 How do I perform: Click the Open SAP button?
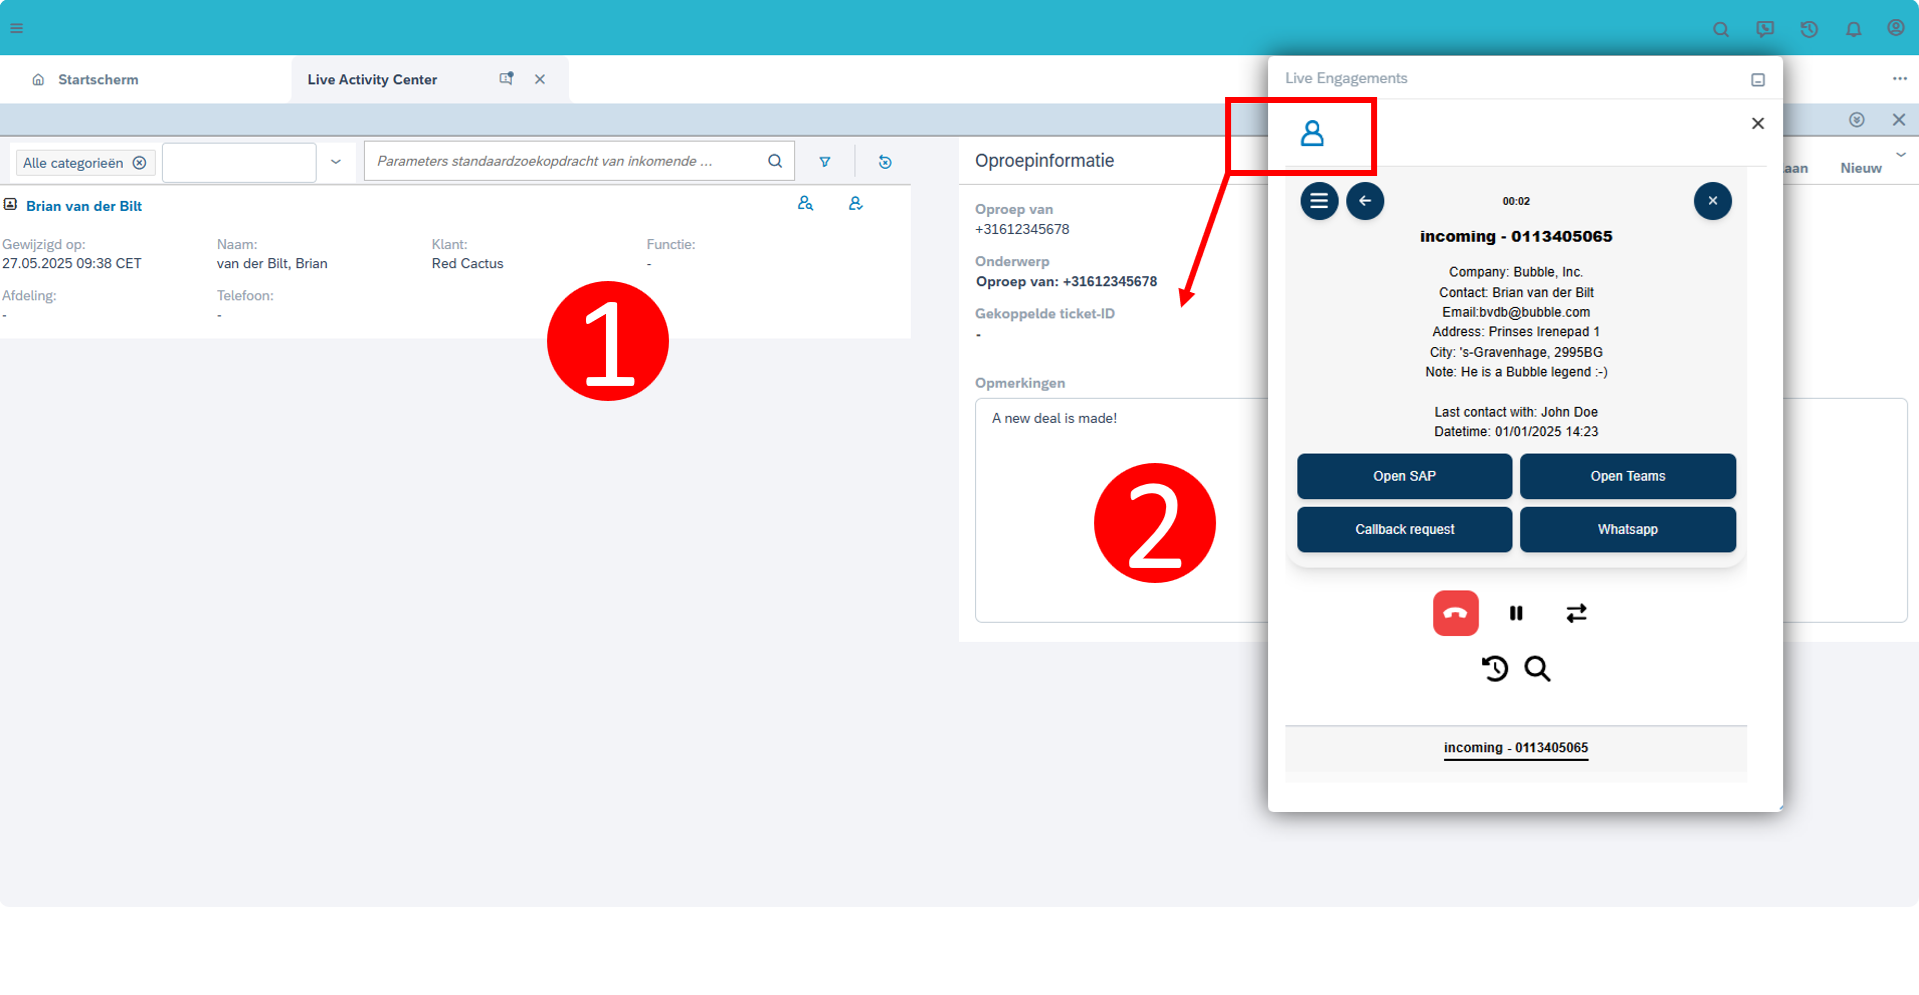point(1404,476)
